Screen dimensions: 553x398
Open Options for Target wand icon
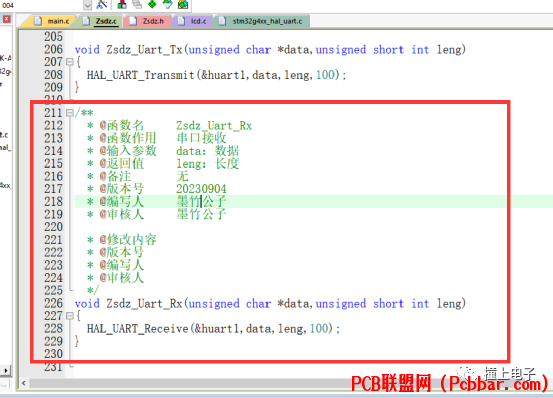pyautogui.click(x=102, y=5)
